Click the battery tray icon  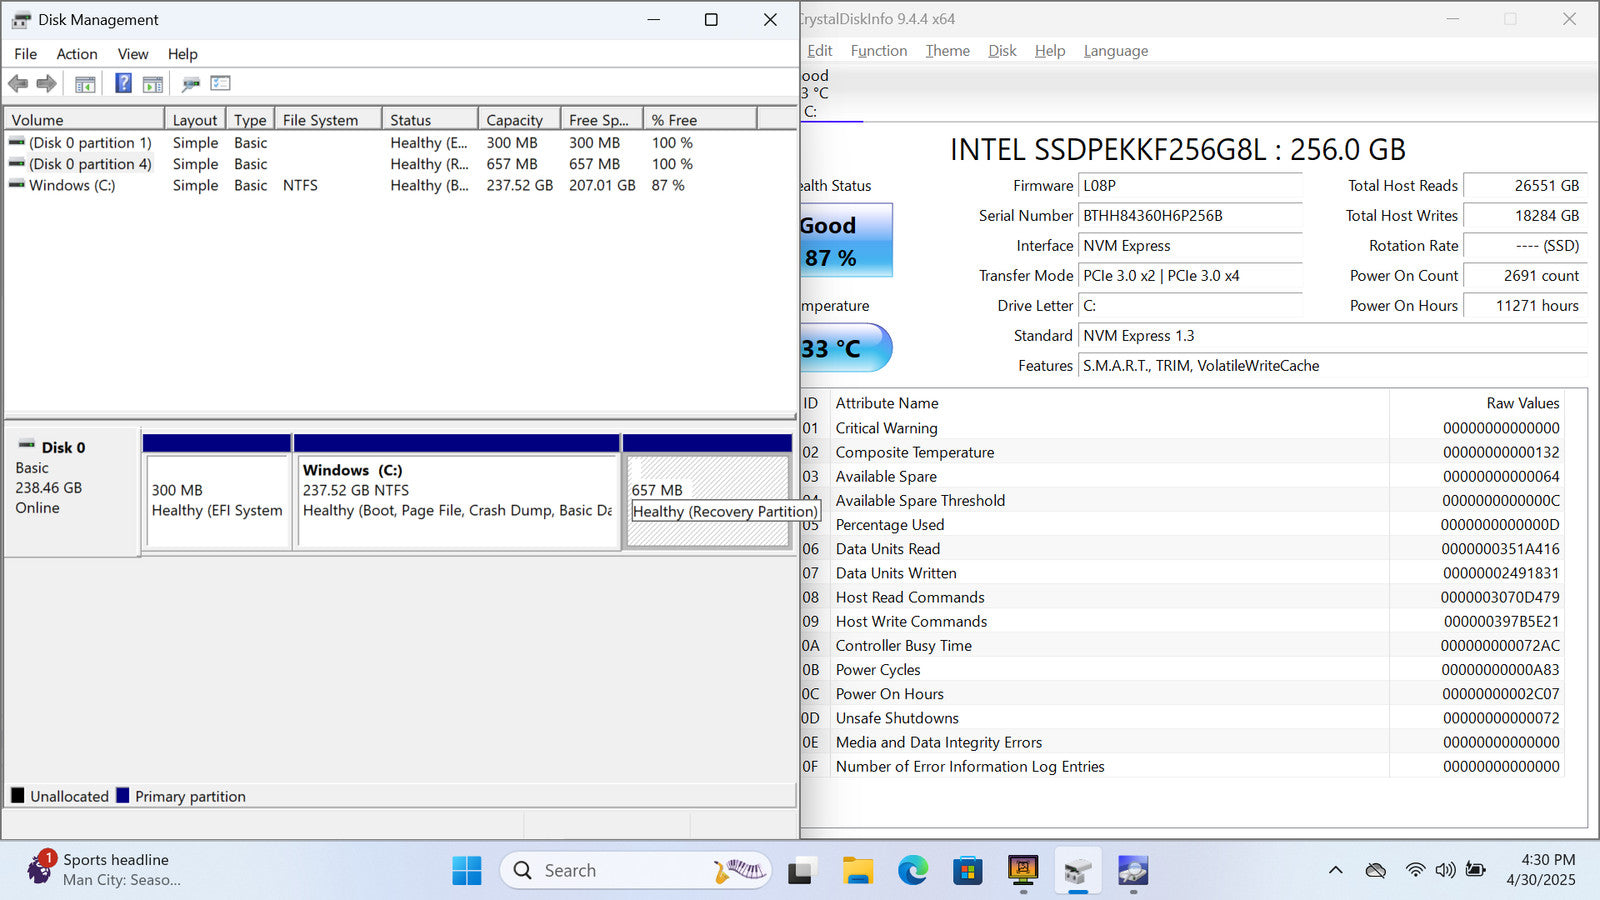pyautogui.click(x=1475, y=870)
